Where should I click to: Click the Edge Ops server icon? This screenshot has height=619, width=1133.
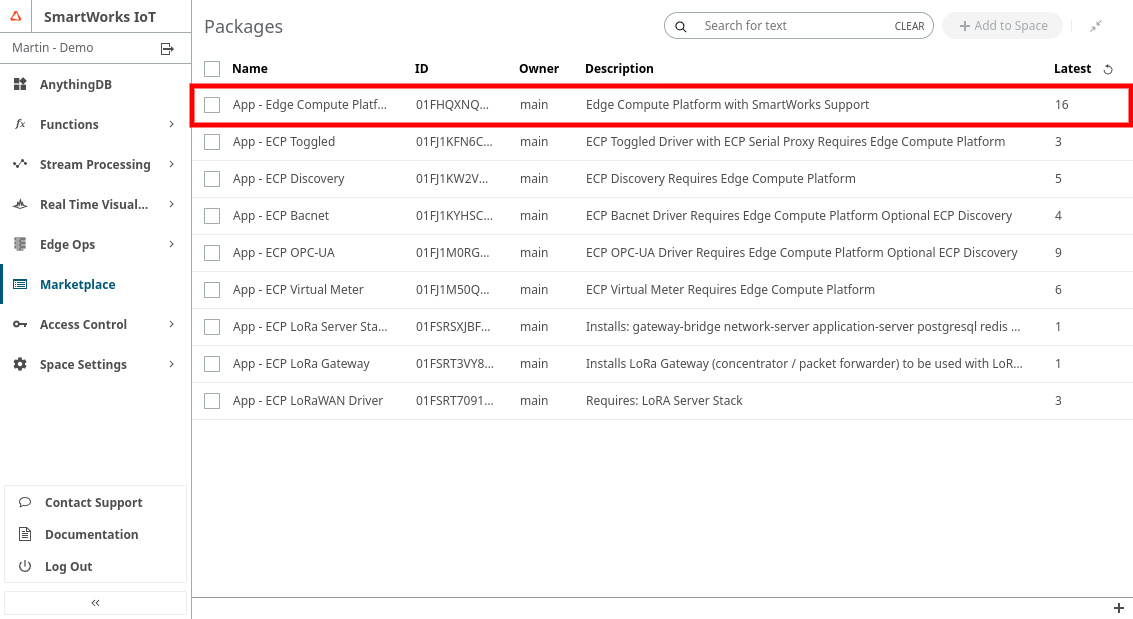(20, 244)
